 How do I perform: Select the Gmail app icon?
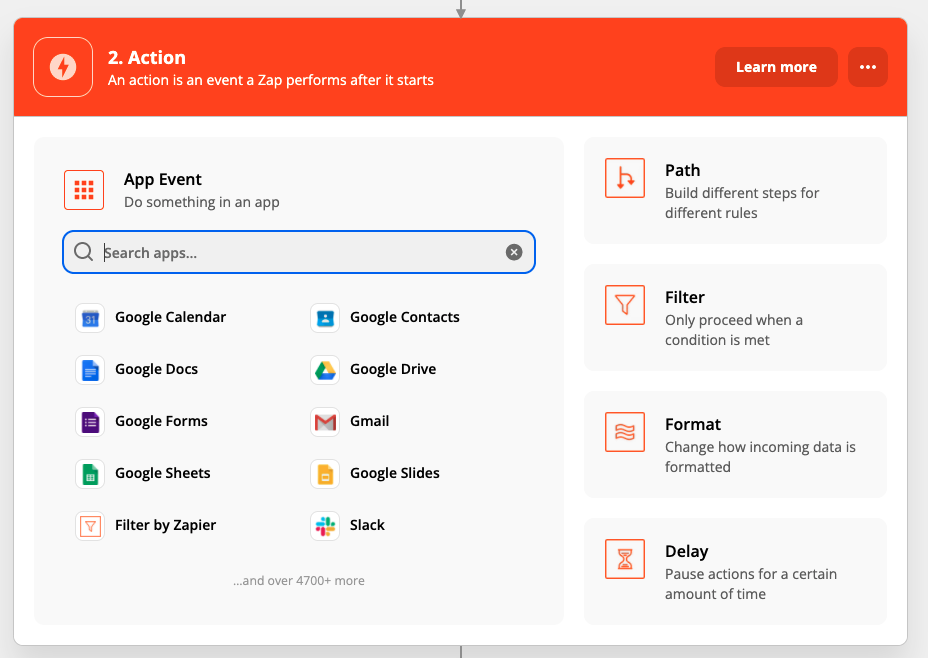coord(324,421)
